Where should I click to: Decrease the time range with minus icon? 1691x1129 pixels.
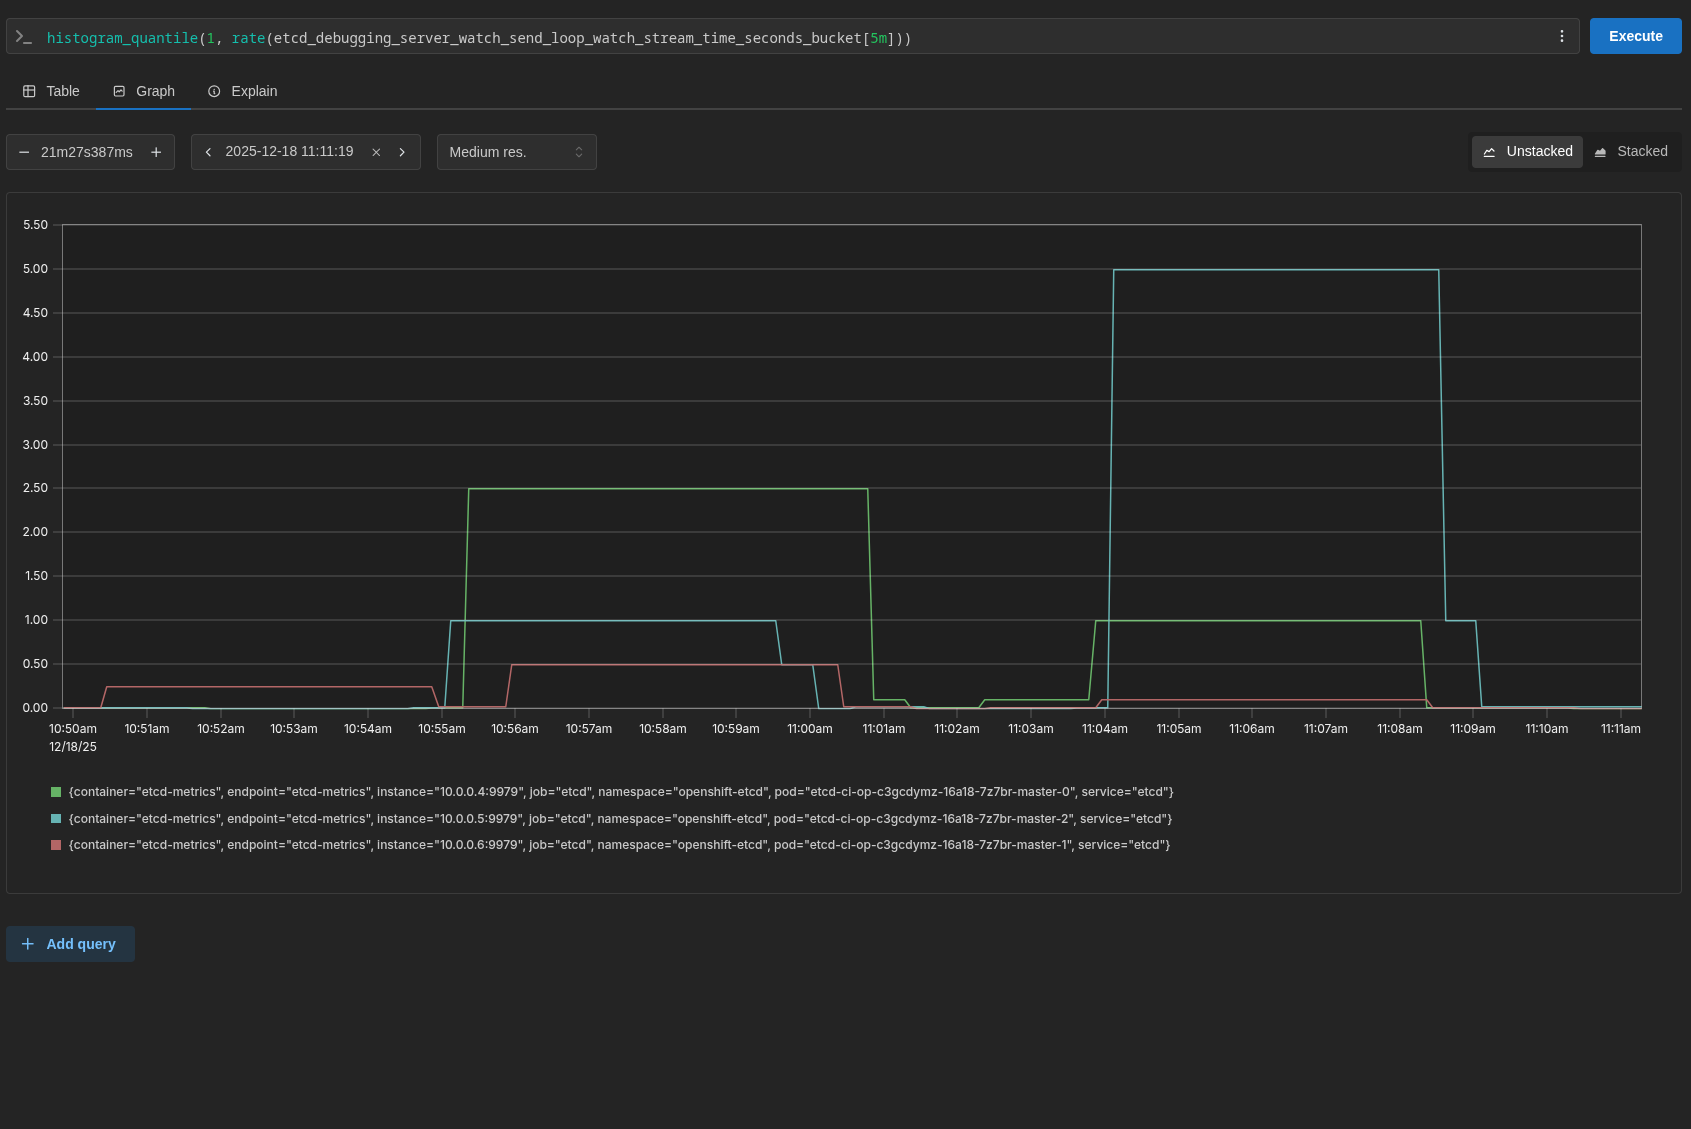click(24, 152)
